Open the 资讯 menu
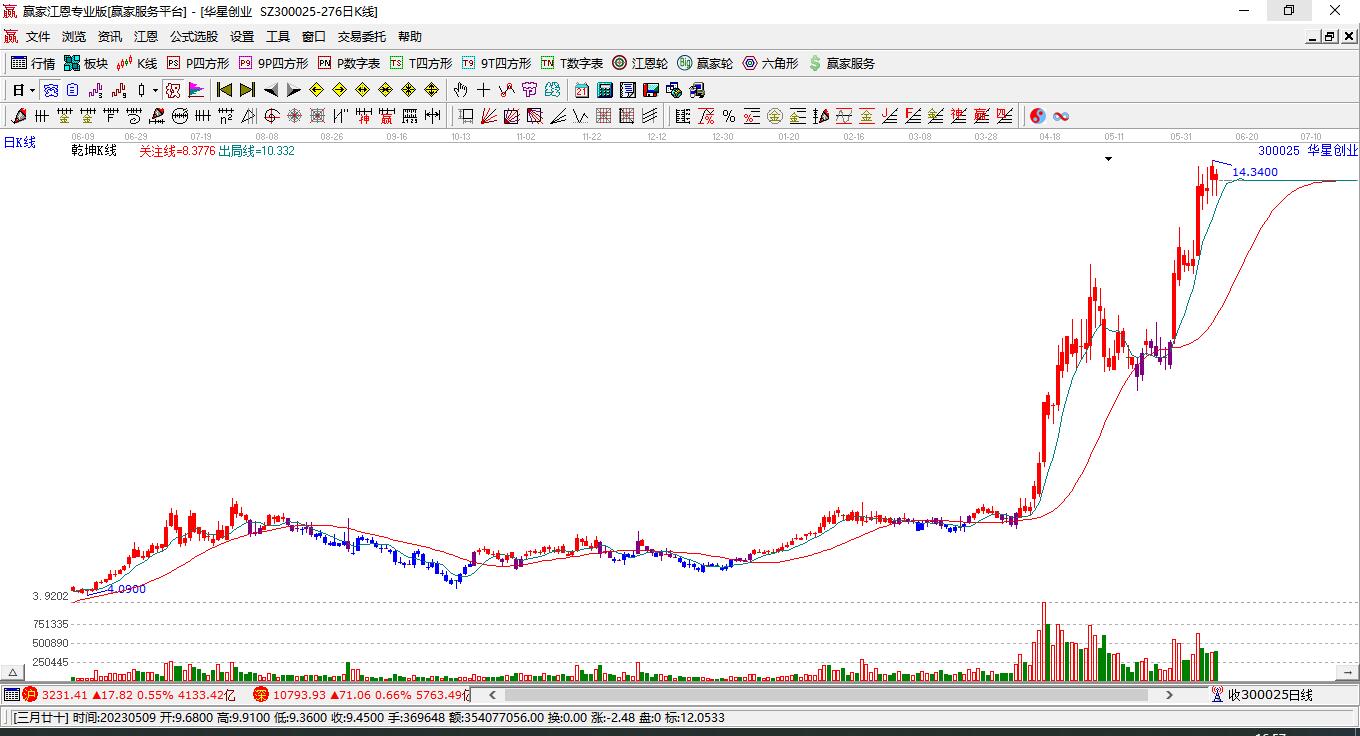 (110, 37)
